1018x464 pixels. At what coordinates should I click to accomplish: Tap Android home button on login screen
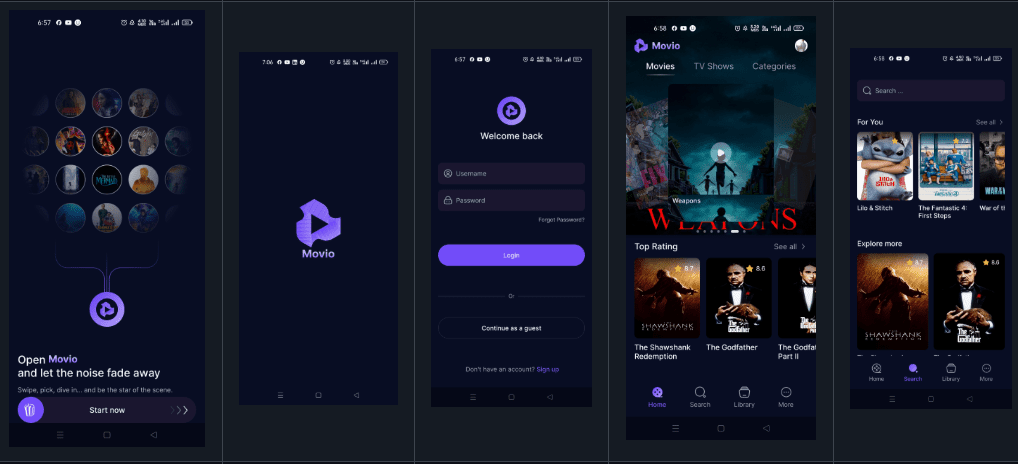(512, 397)
